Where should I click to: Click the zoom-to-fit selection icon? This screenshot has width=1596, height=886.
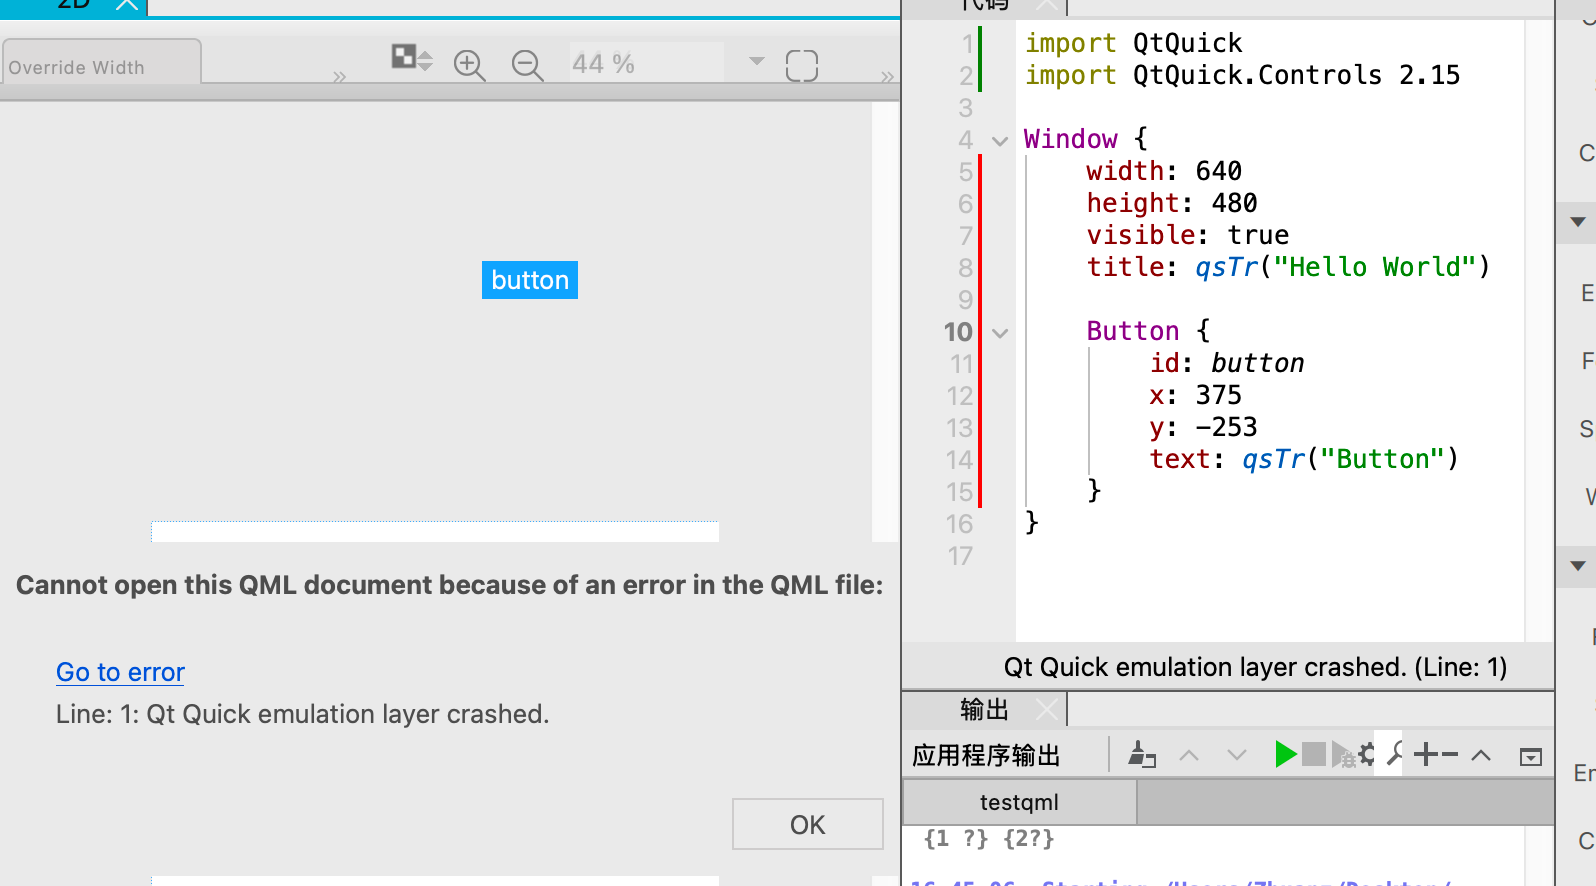point(801,66)
